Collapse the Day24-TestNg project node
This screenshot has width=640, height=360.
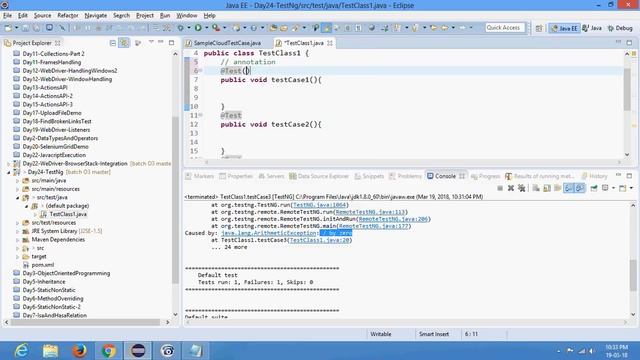coord(9,172)
